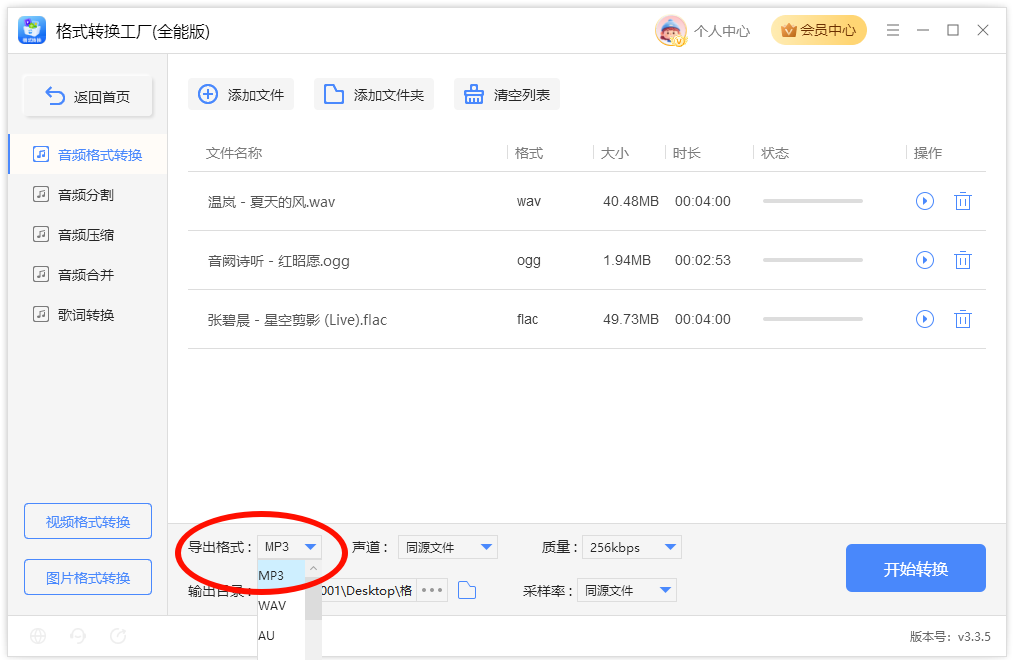This screenshot has width=1014, height=660.
Task: Click the 大小 column header
Action: (614, 153)
